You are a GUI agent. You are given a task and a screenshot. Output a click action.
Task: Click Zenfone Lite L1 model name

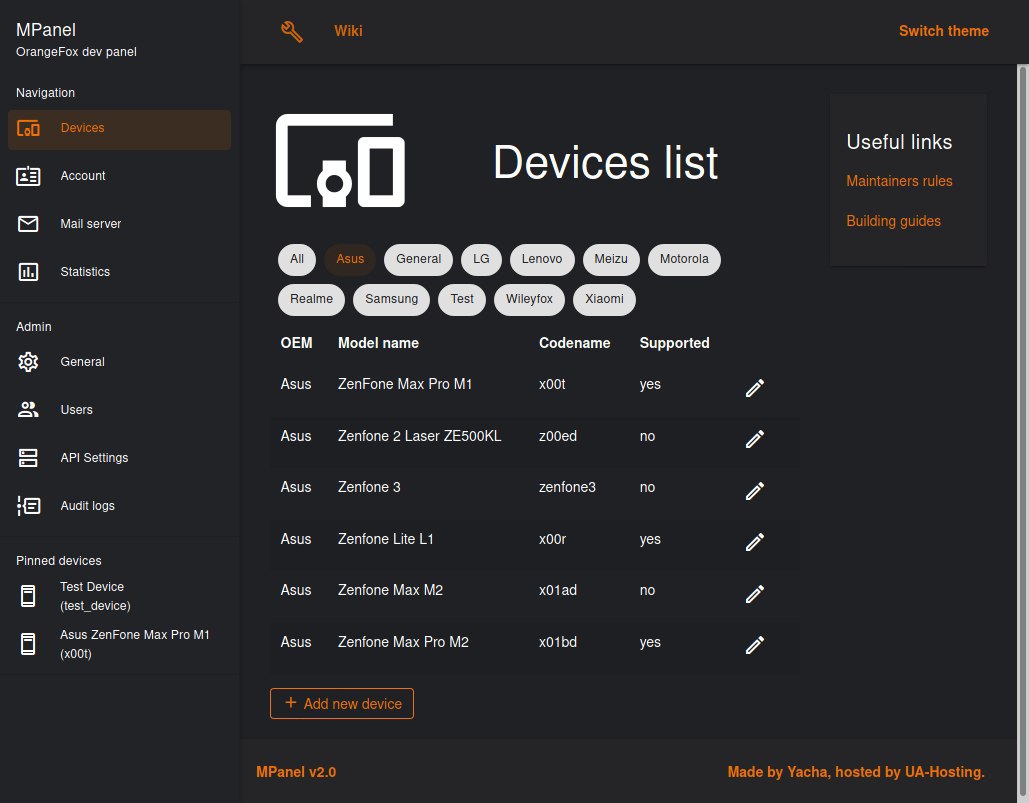point(386,539)
